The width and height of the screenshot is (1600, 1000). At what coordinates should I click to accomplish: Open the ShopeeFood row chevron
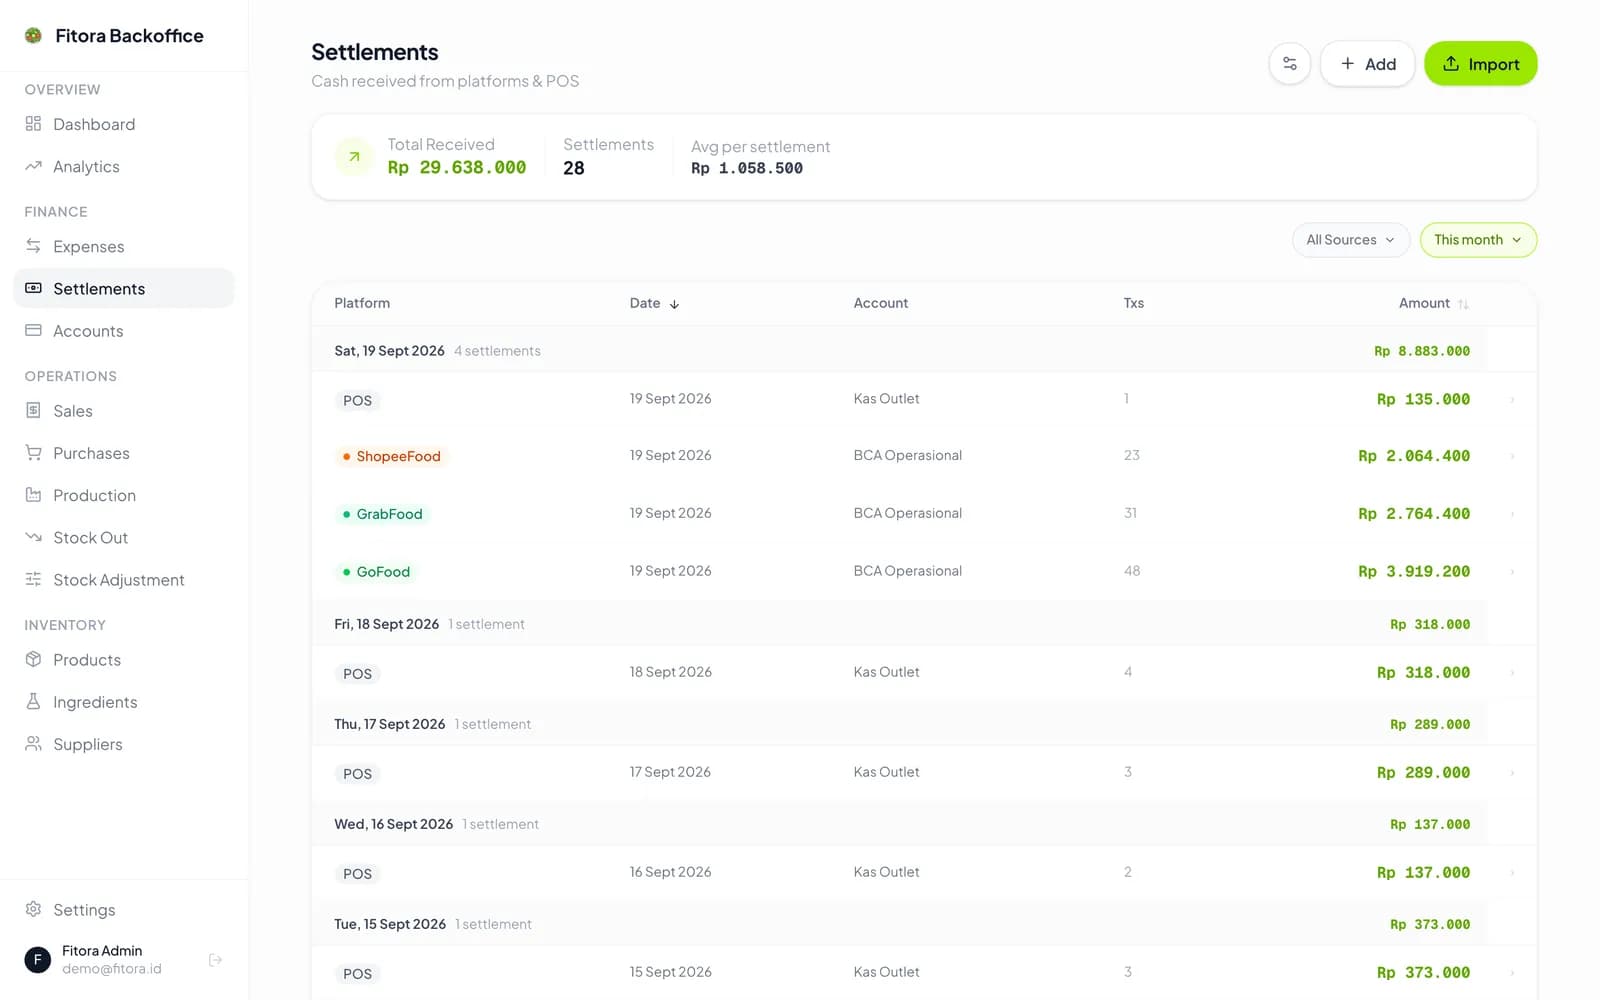1512,456
